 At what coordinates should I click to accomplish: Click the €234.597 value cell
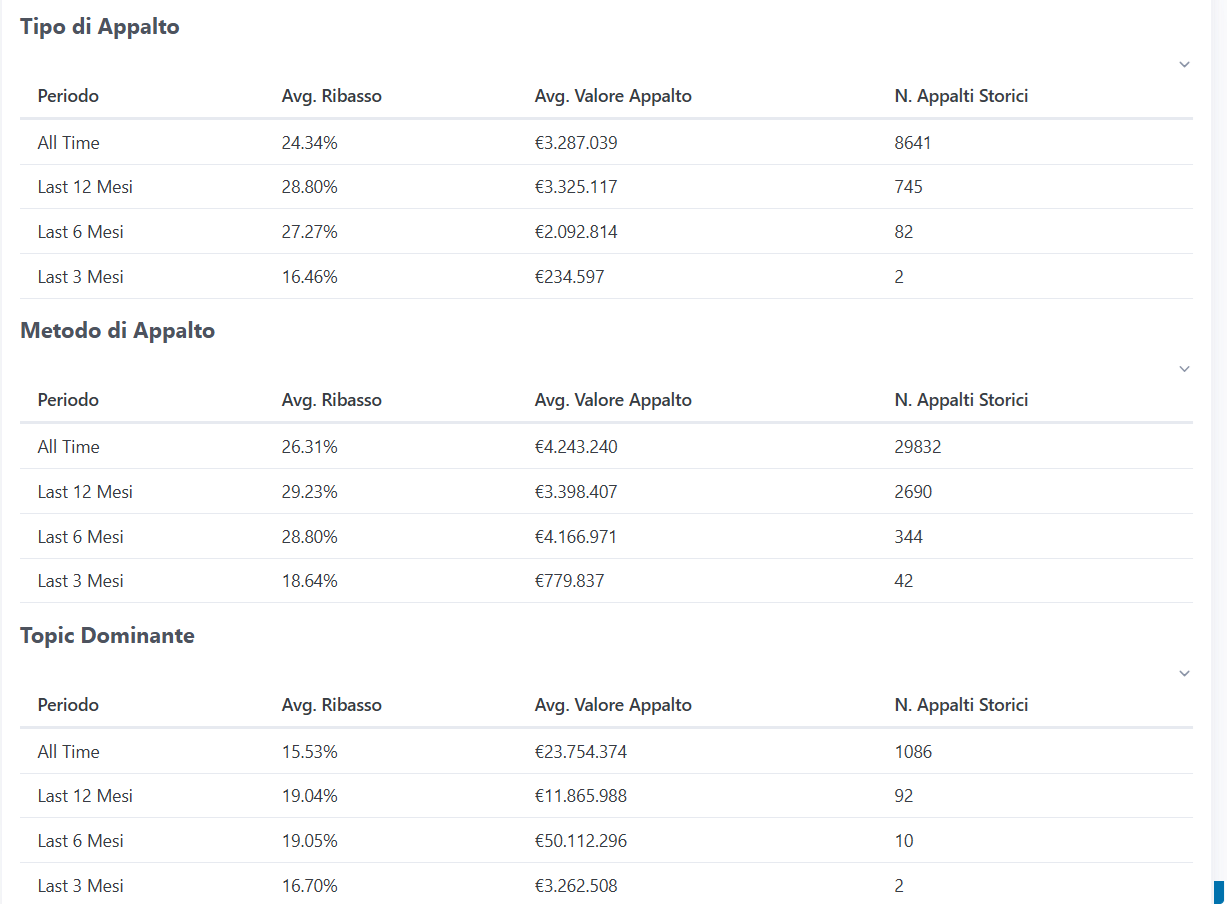tap(569, 277)
